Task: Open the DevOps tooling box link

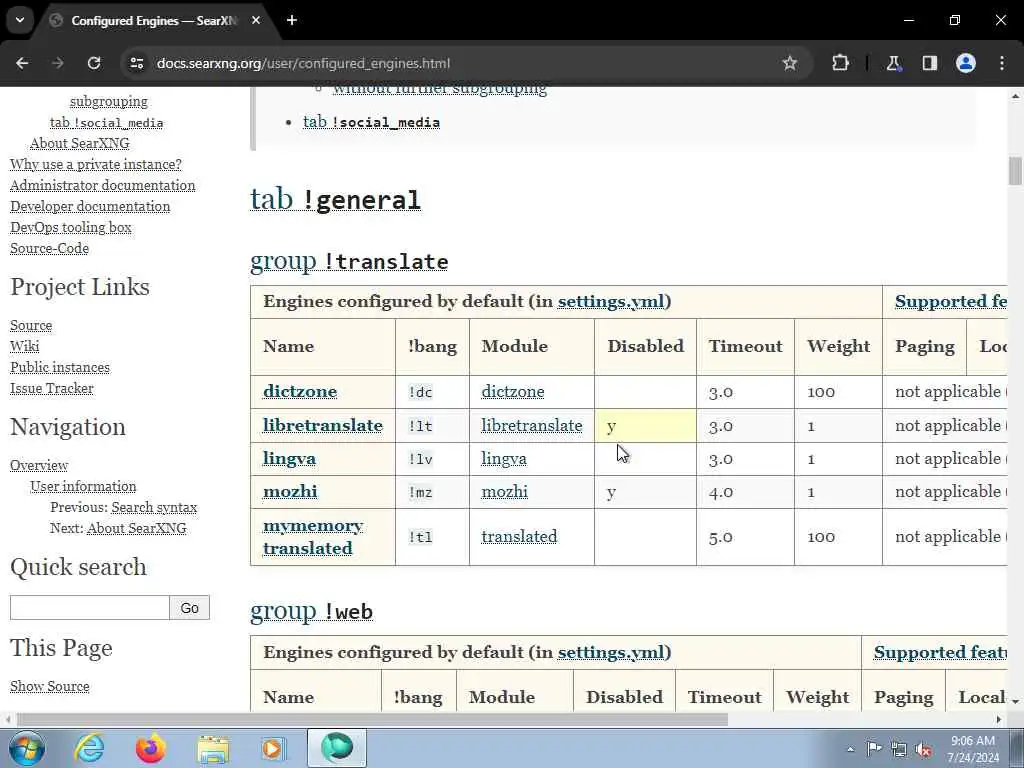Action: [71, 227]
